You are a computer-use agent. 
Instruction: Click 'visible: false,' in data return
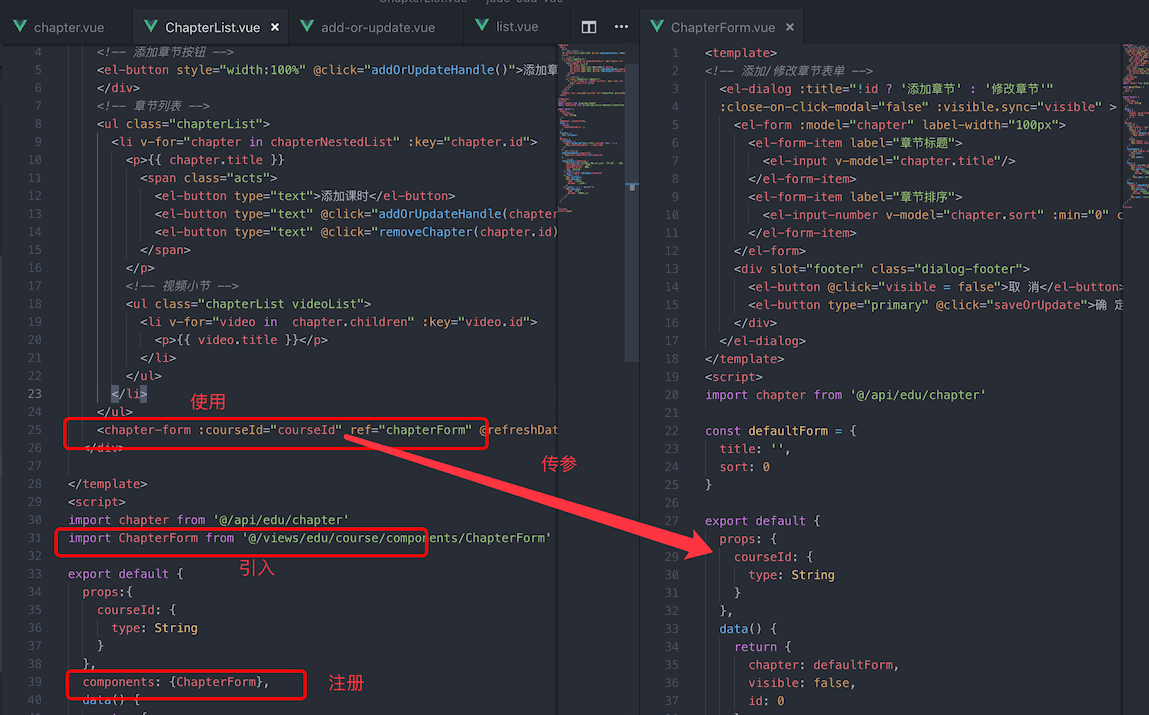coord(802,683)
